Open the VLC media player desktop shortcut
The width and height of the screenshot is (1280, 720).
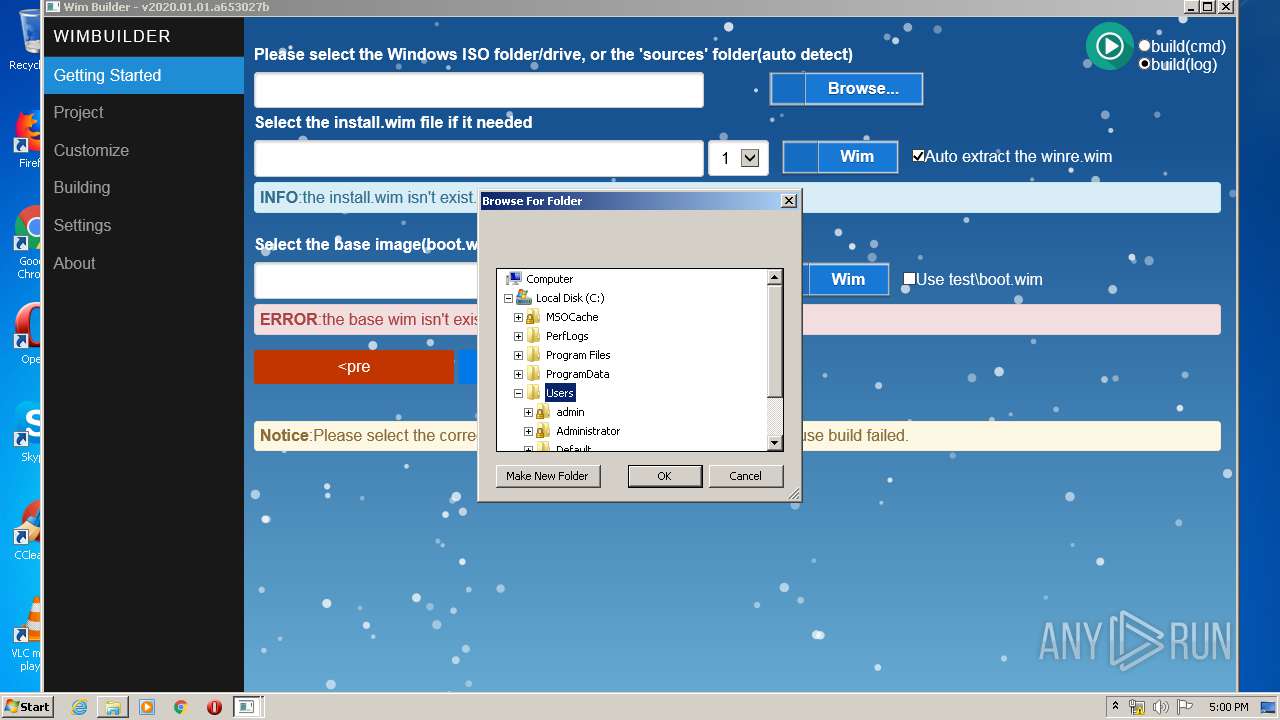tap(28, 634)
